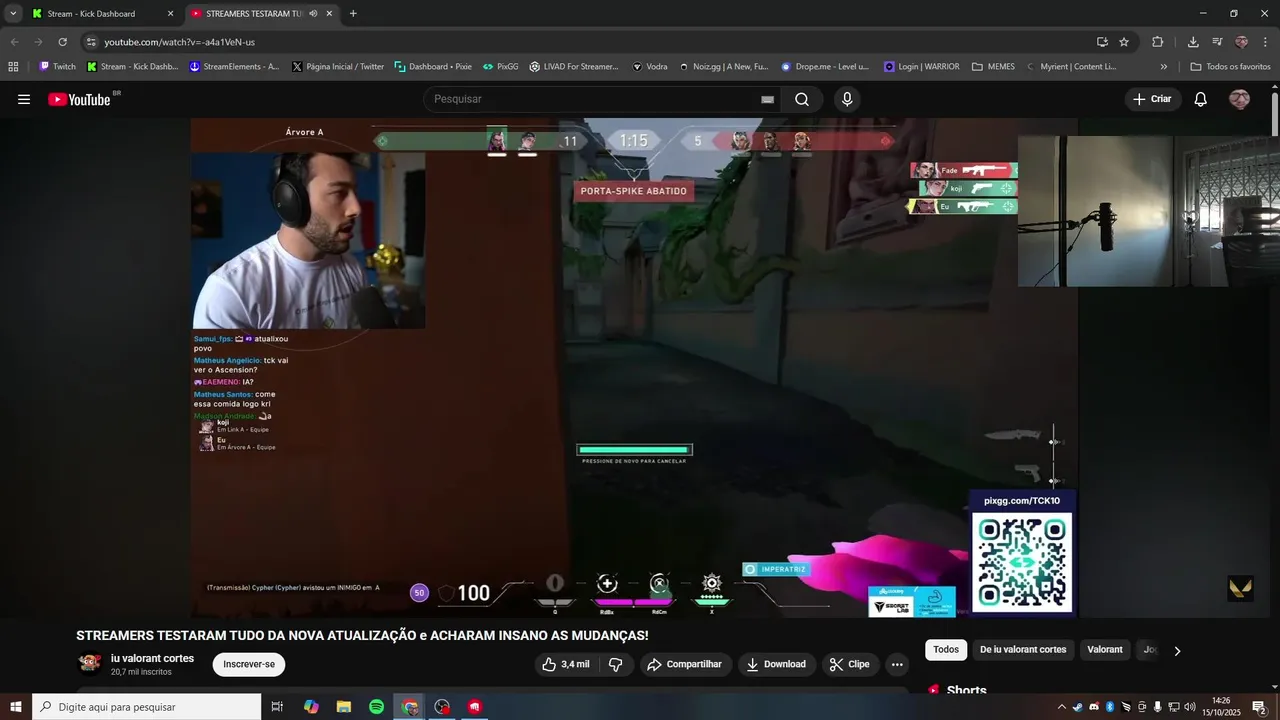Image resolution: width=1280 pixels, height=720 pixels.
Task: Open the Login | WARRIOR bookmark
Action: (921, 67)
